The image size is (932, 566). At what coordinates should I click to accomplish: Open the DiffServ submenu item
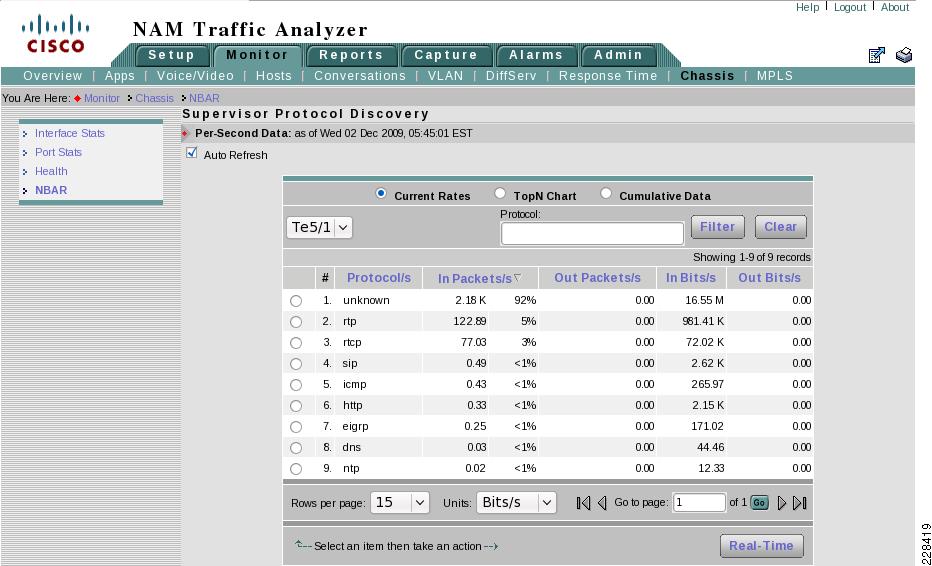(x=511, y=76)
